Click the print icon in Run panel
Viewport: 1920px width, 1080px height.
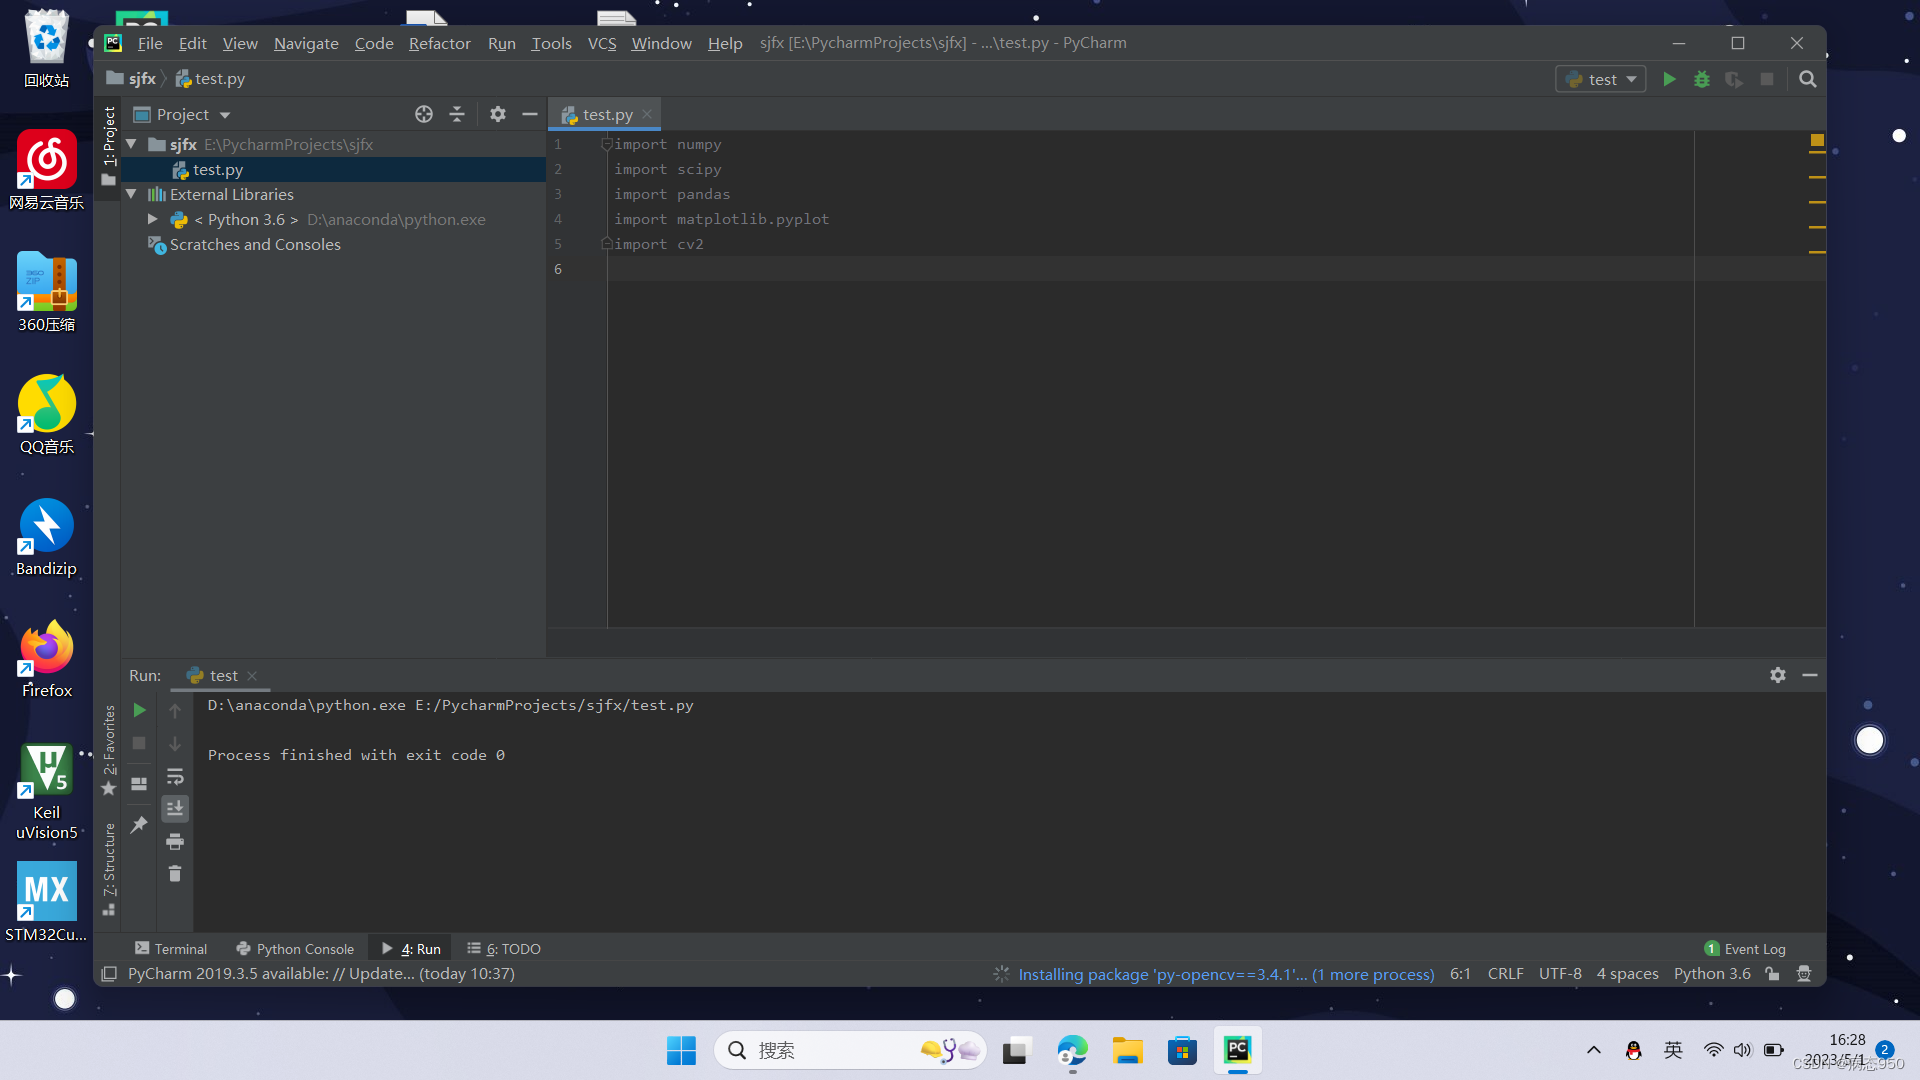coord(175,841)
